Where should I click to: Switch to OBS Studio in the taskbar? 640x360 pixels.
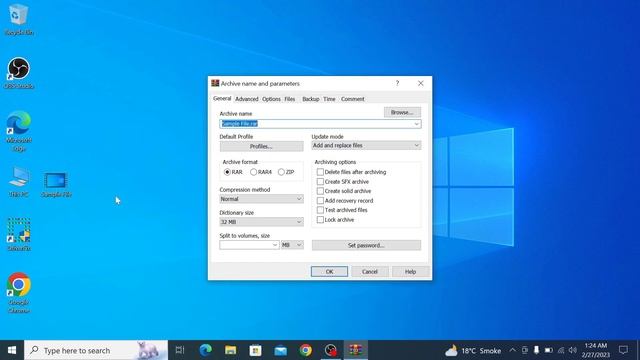click(x=331, y=350)
